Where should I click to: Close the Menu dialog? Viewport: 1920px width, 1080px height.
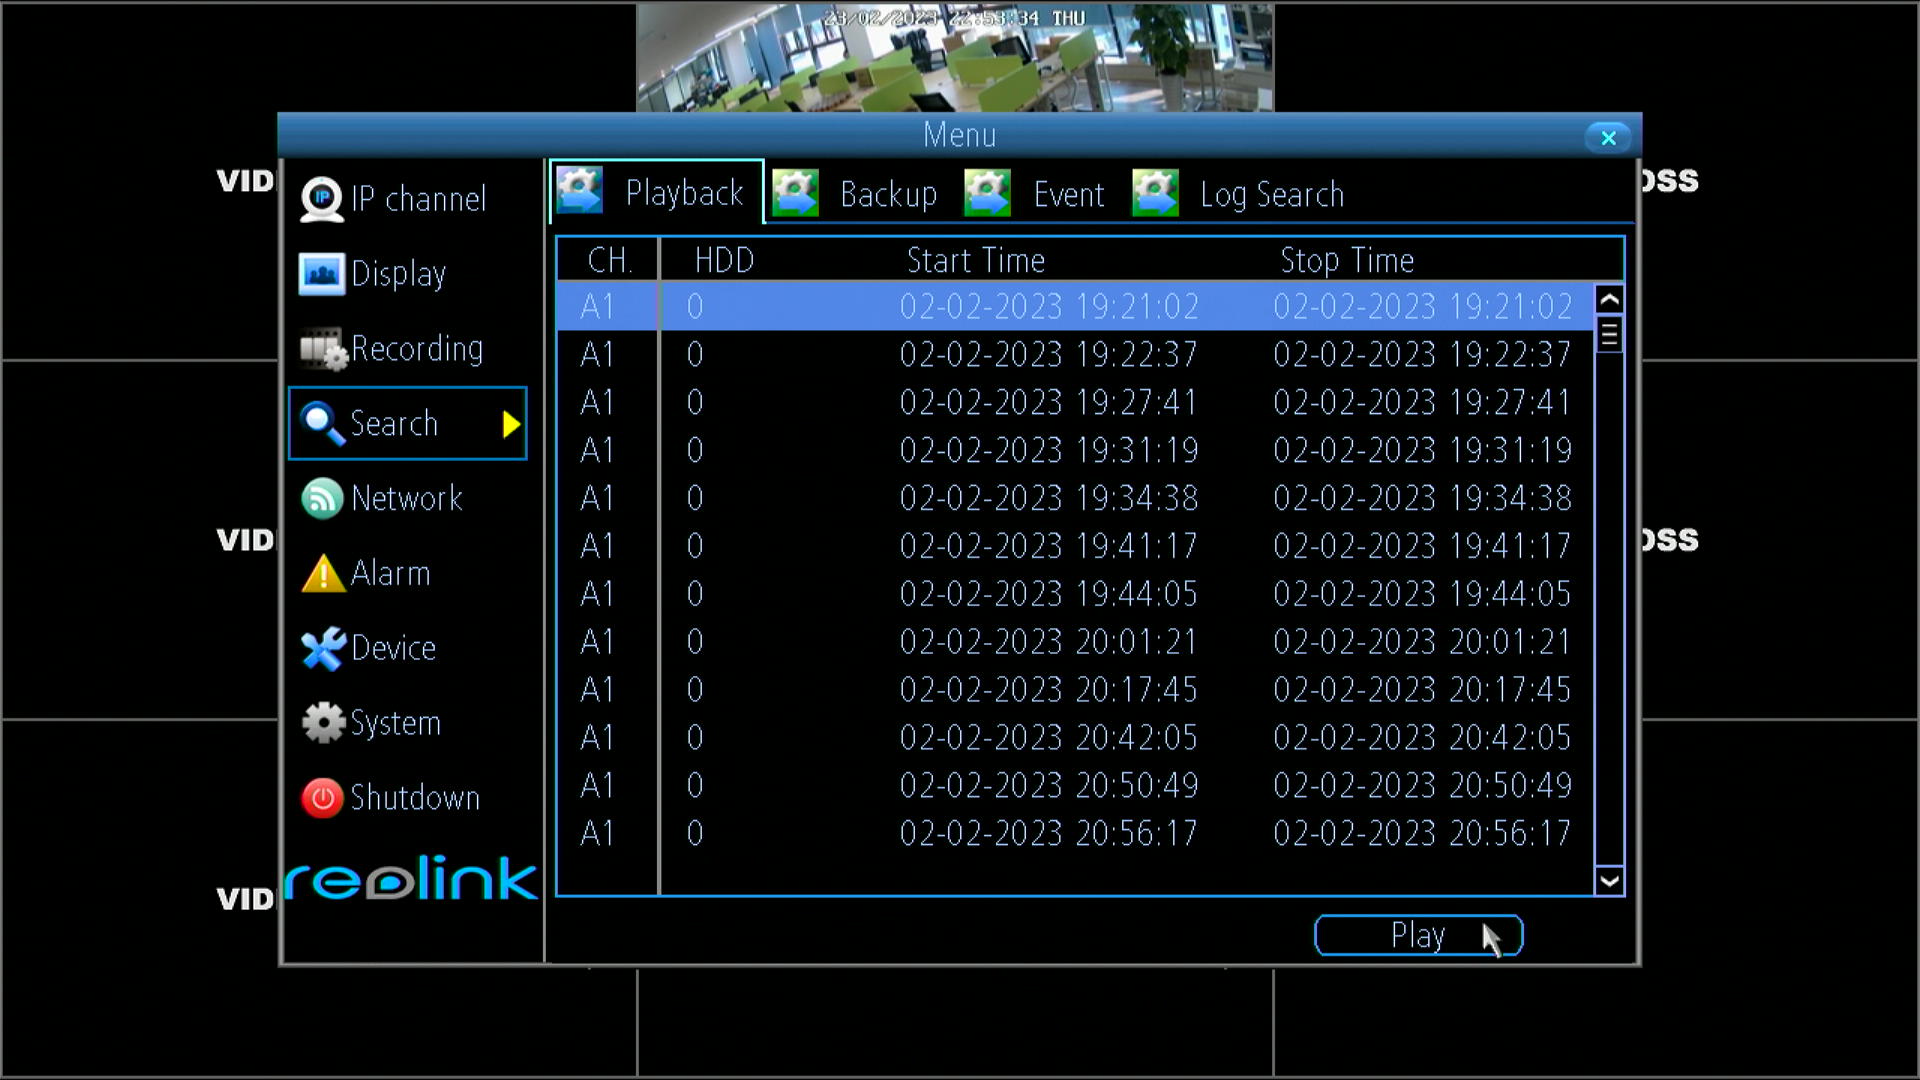pos(1607,138)
